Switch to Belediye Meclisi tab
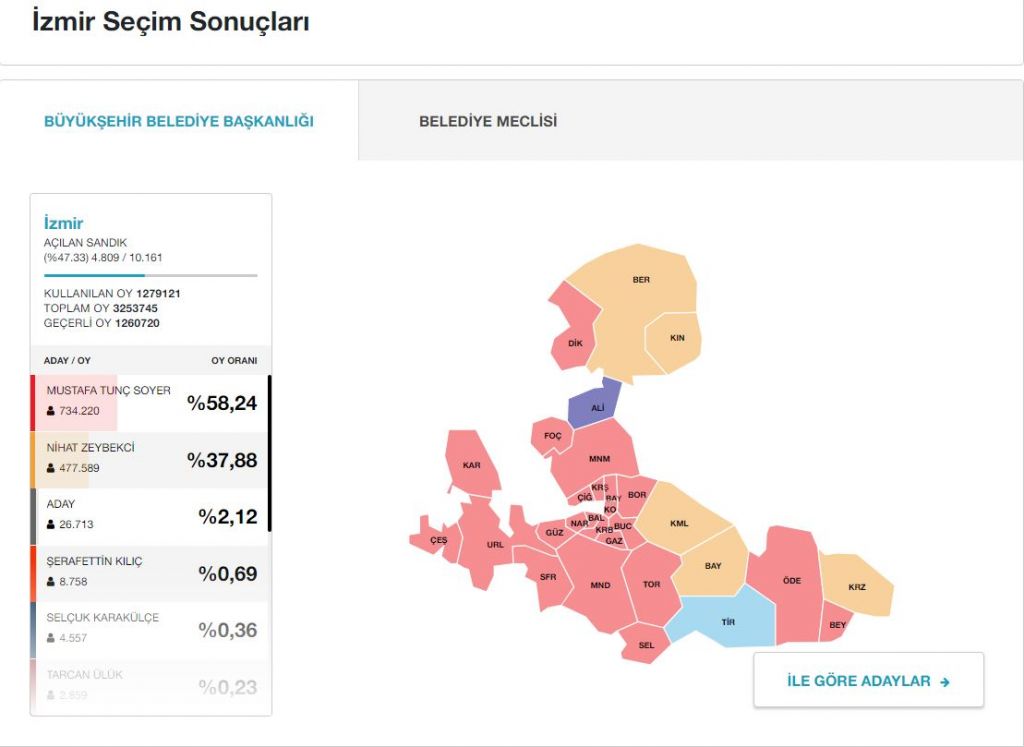 [x=488, y=122]
